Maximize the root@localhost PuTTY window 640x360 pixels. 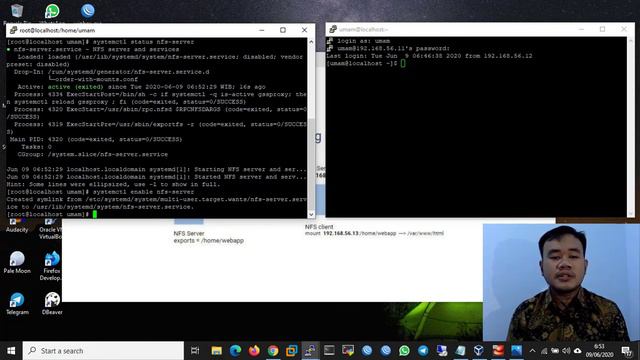coord(283,30)
